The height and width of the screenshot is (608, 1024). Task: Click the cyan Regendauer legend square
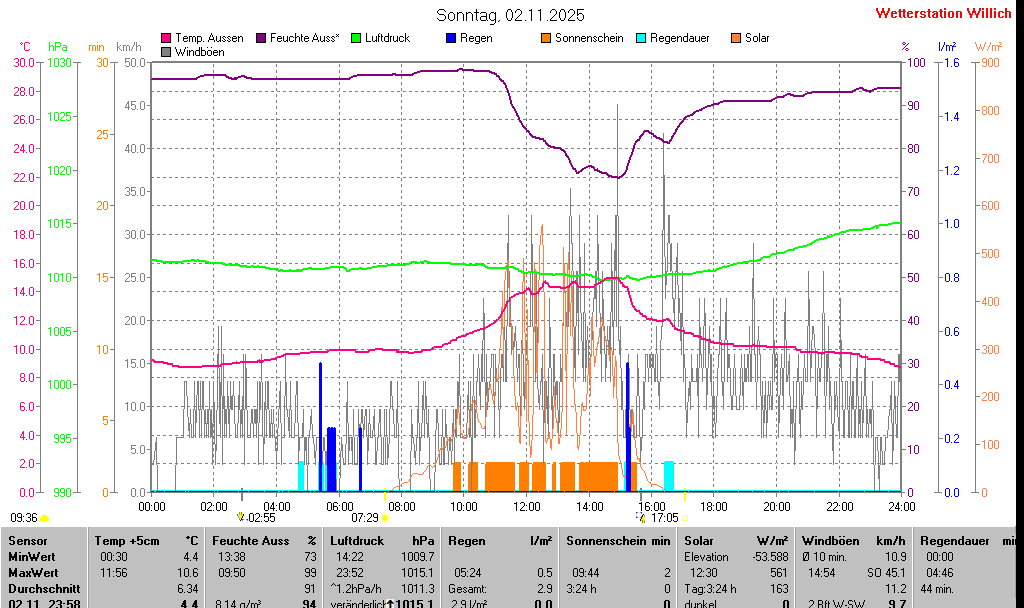click(641, 38)
